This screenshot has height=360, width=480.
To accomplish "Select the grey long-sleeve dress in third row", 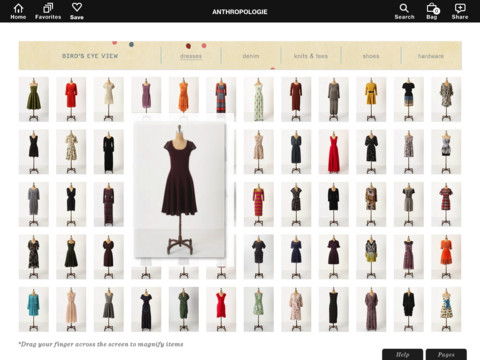I will coord(34,204).
